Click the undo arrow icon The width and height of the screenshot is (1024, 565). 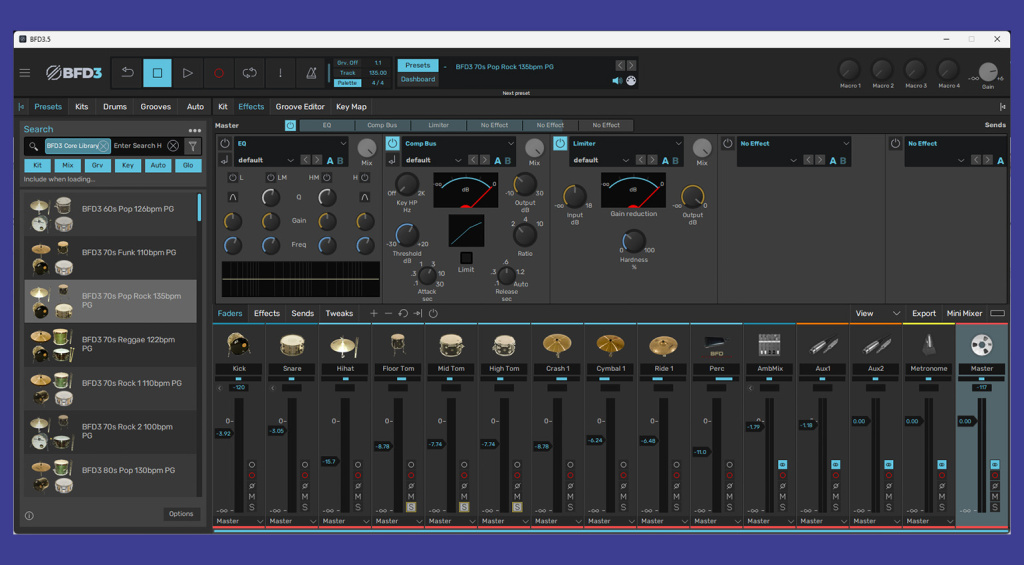point(127,73)
